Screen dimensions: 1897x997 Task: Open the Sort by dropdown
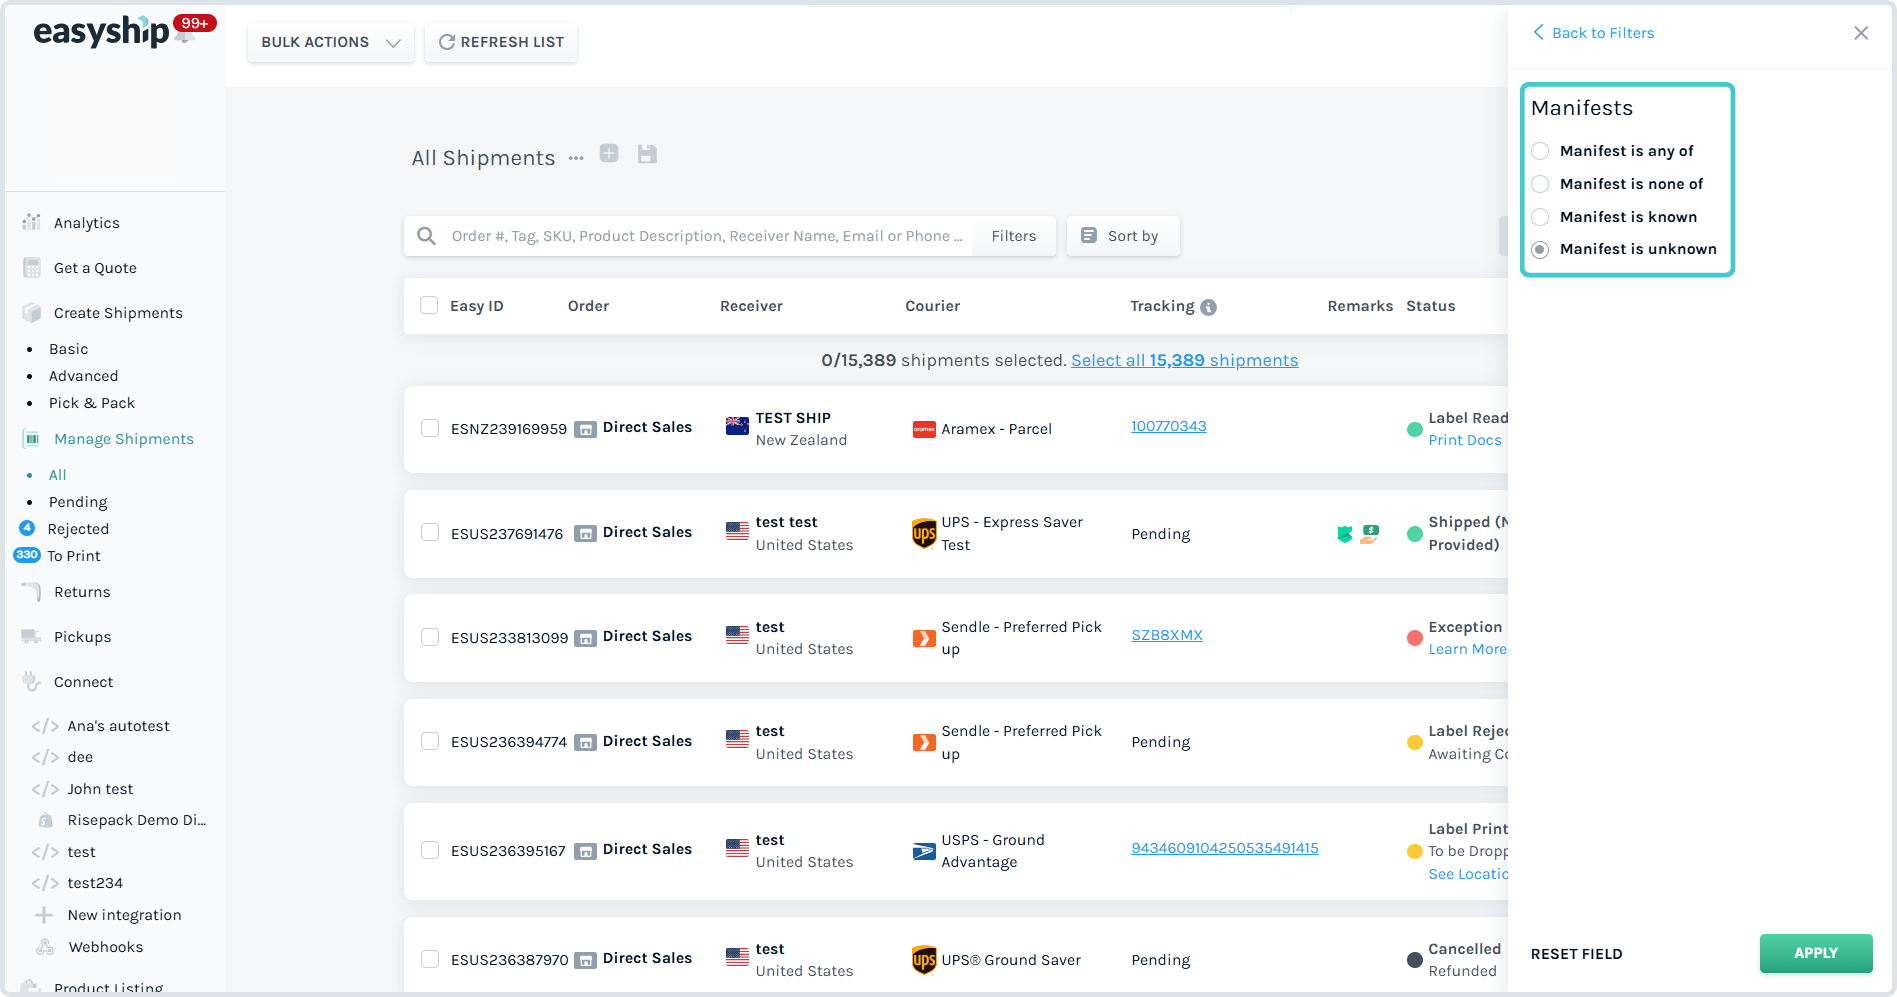(1123, 236)
